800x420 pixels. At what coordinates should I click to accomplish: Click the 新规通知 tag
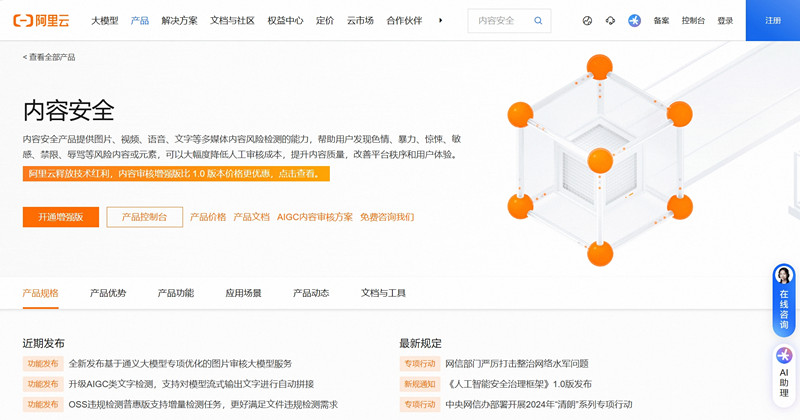[420, 384]
